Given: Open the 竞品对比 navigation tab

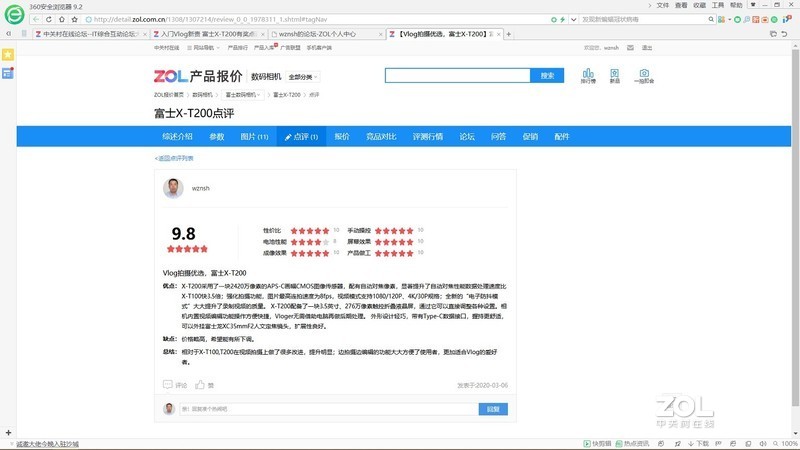Looking at the screenshot, I should [381, 137].
